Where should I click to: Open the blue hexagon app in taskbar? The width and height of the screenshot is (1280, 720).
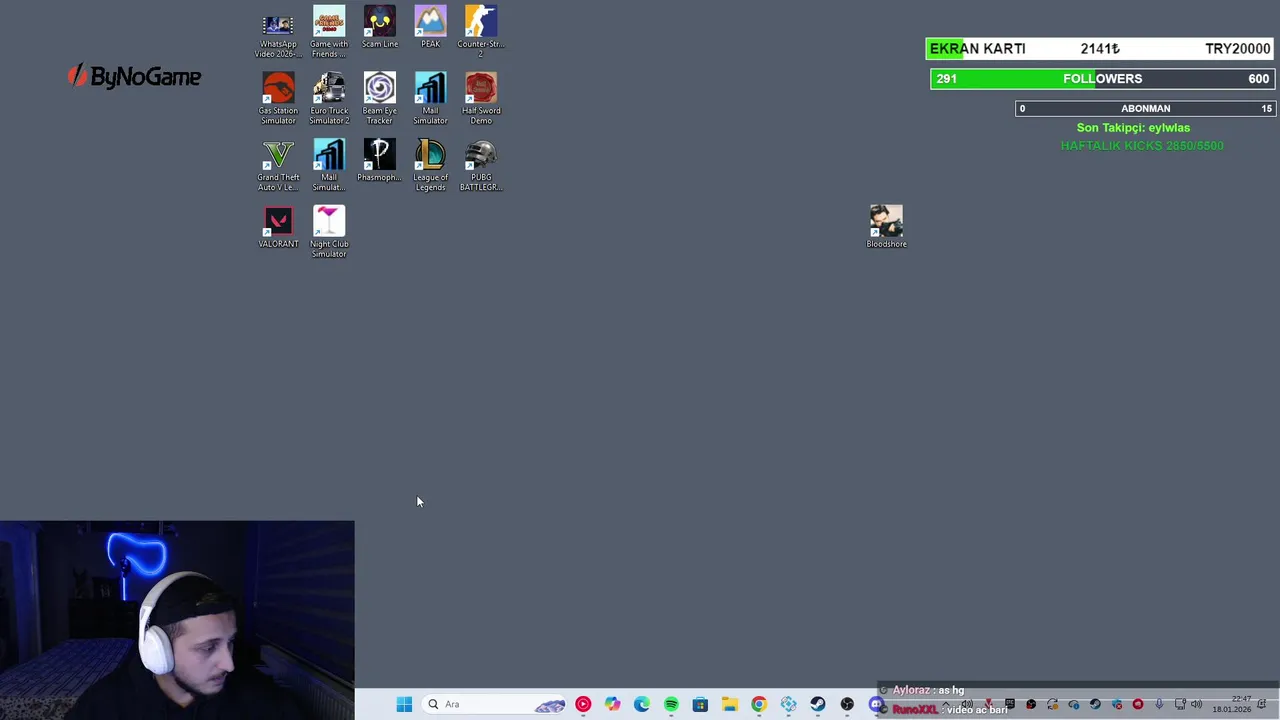pyautogui.click(x=789, y=704)
